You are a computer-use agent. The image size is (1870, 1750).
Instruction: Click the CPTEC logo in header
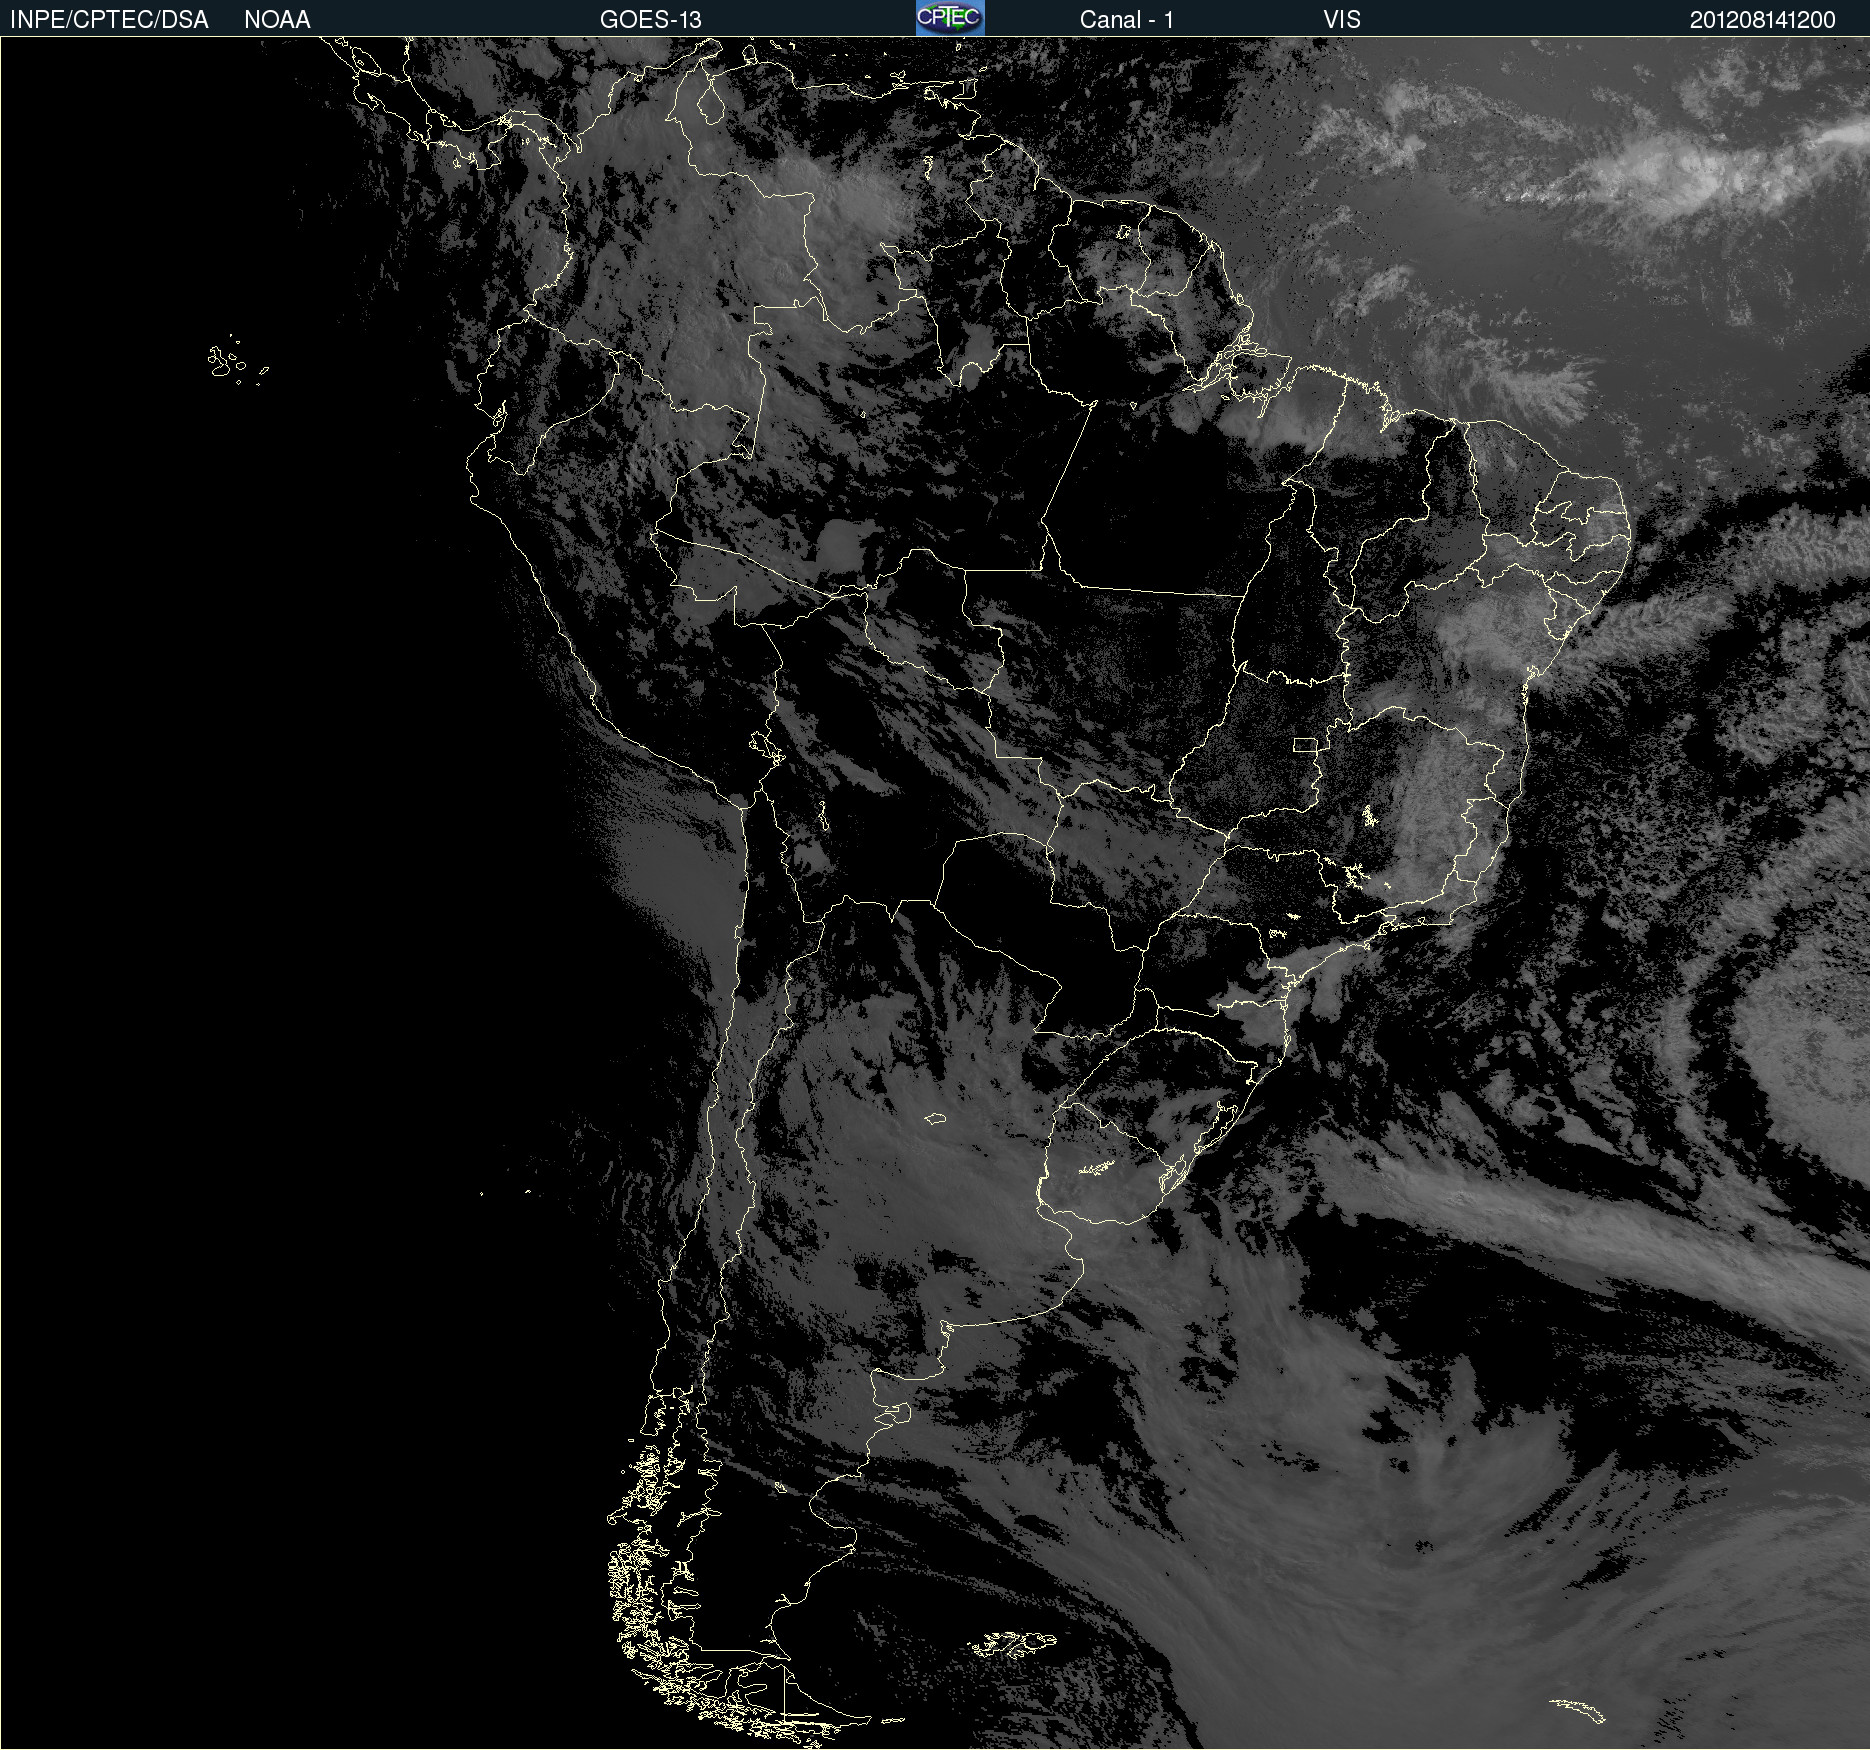pyautogui.click(x=950, y=18)
